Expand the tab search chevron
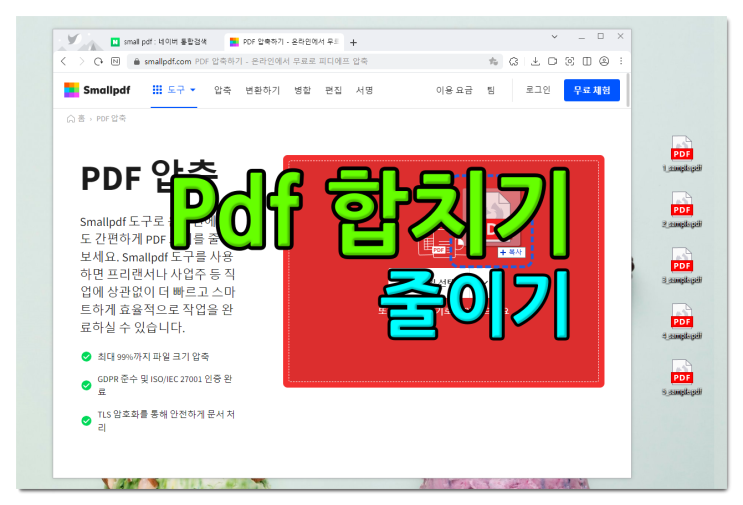Screen dimensions: 743x505 [554, 36]
